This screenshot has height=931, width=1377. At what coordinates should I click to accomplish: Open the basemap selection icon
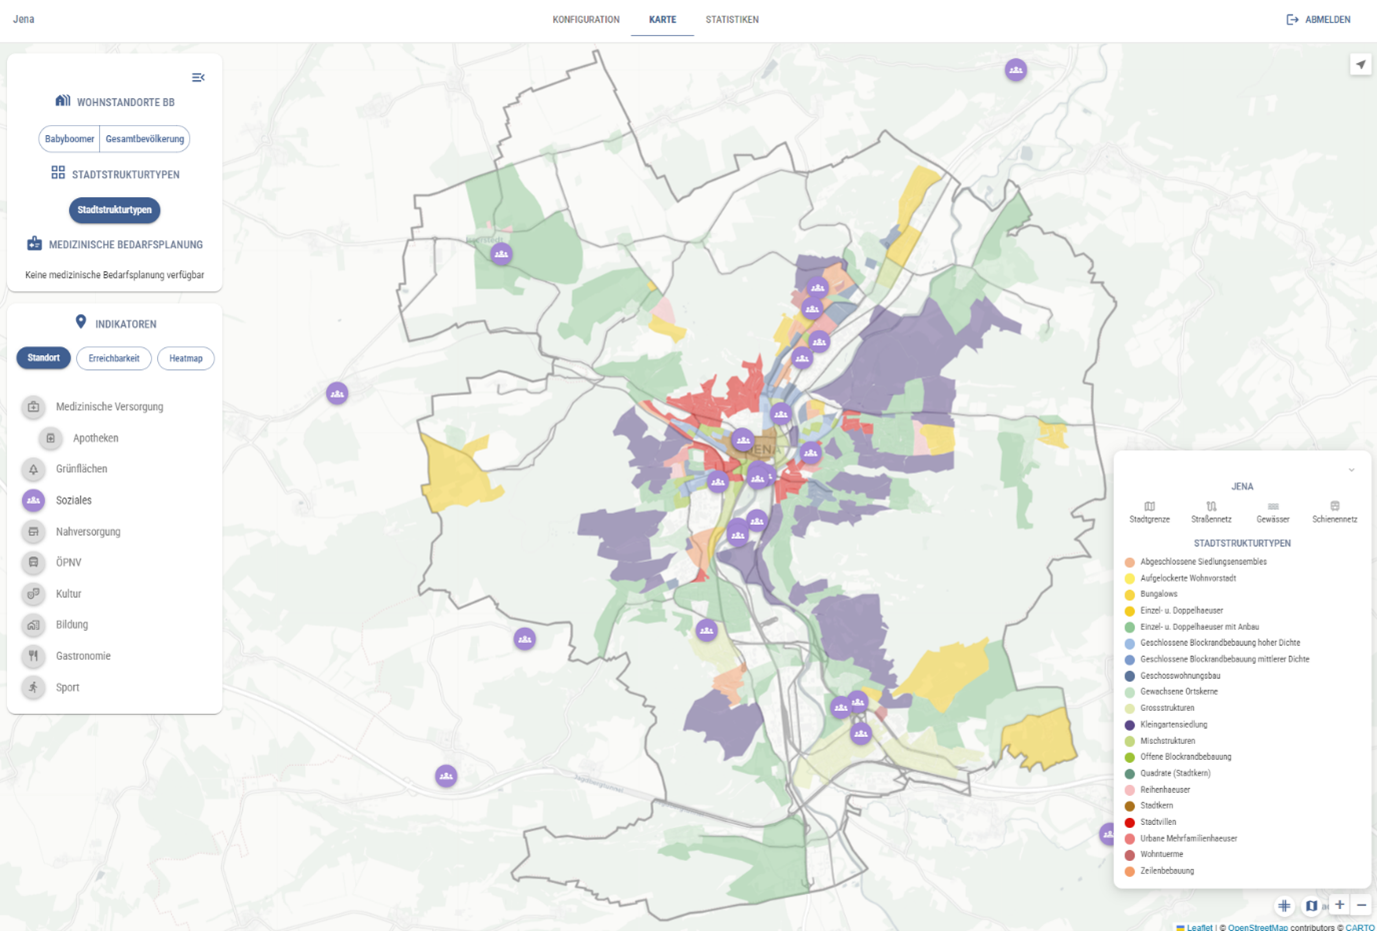[x=1311, y=906]
